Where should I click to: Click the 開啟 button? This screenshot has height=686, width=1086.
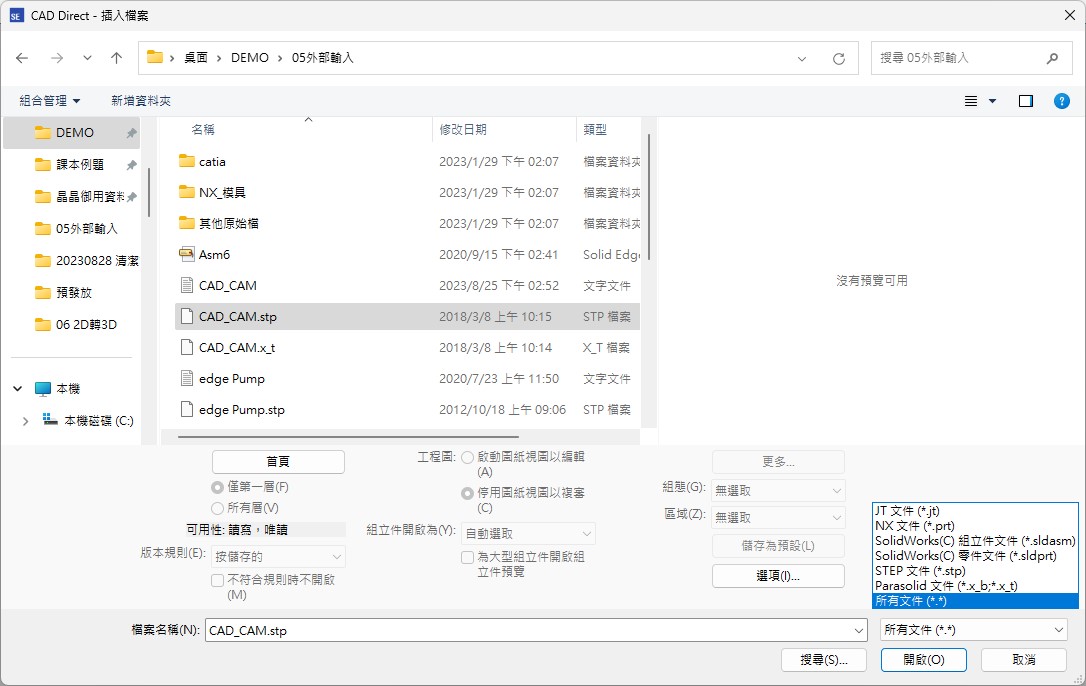pos(923,660)
